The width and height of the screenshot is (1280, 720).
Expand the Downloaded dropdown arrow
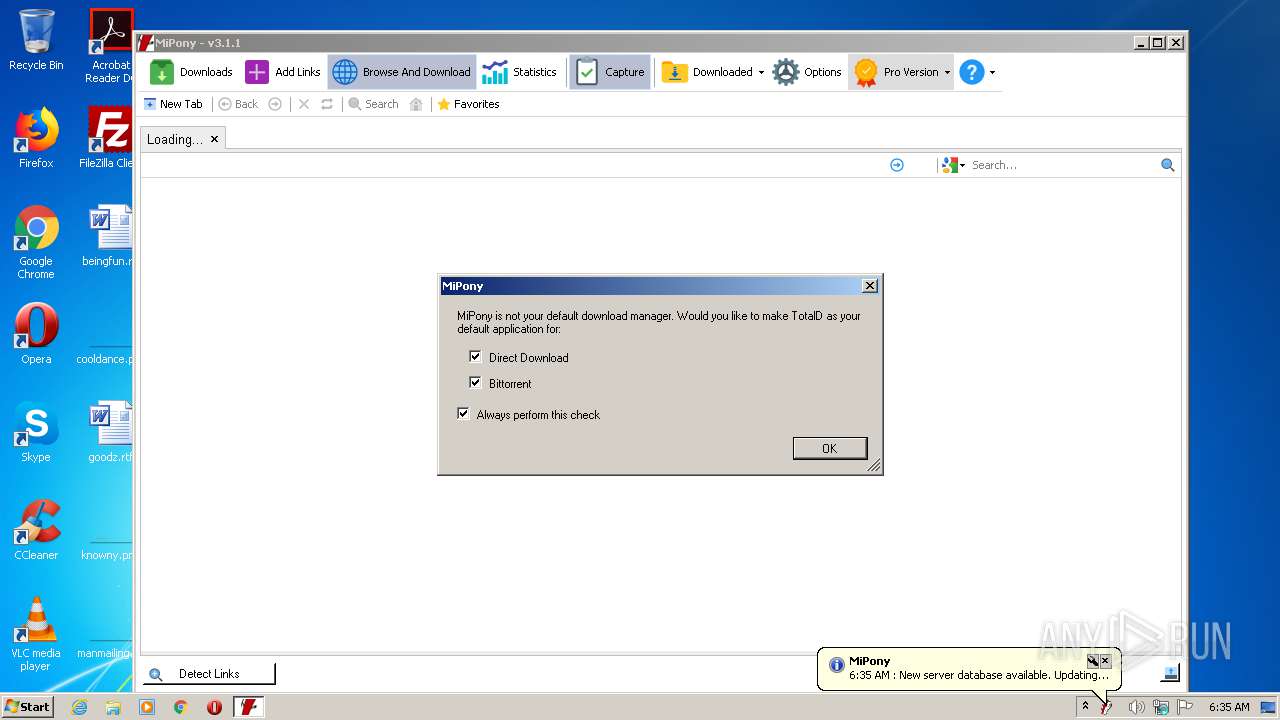pos(761,72)
